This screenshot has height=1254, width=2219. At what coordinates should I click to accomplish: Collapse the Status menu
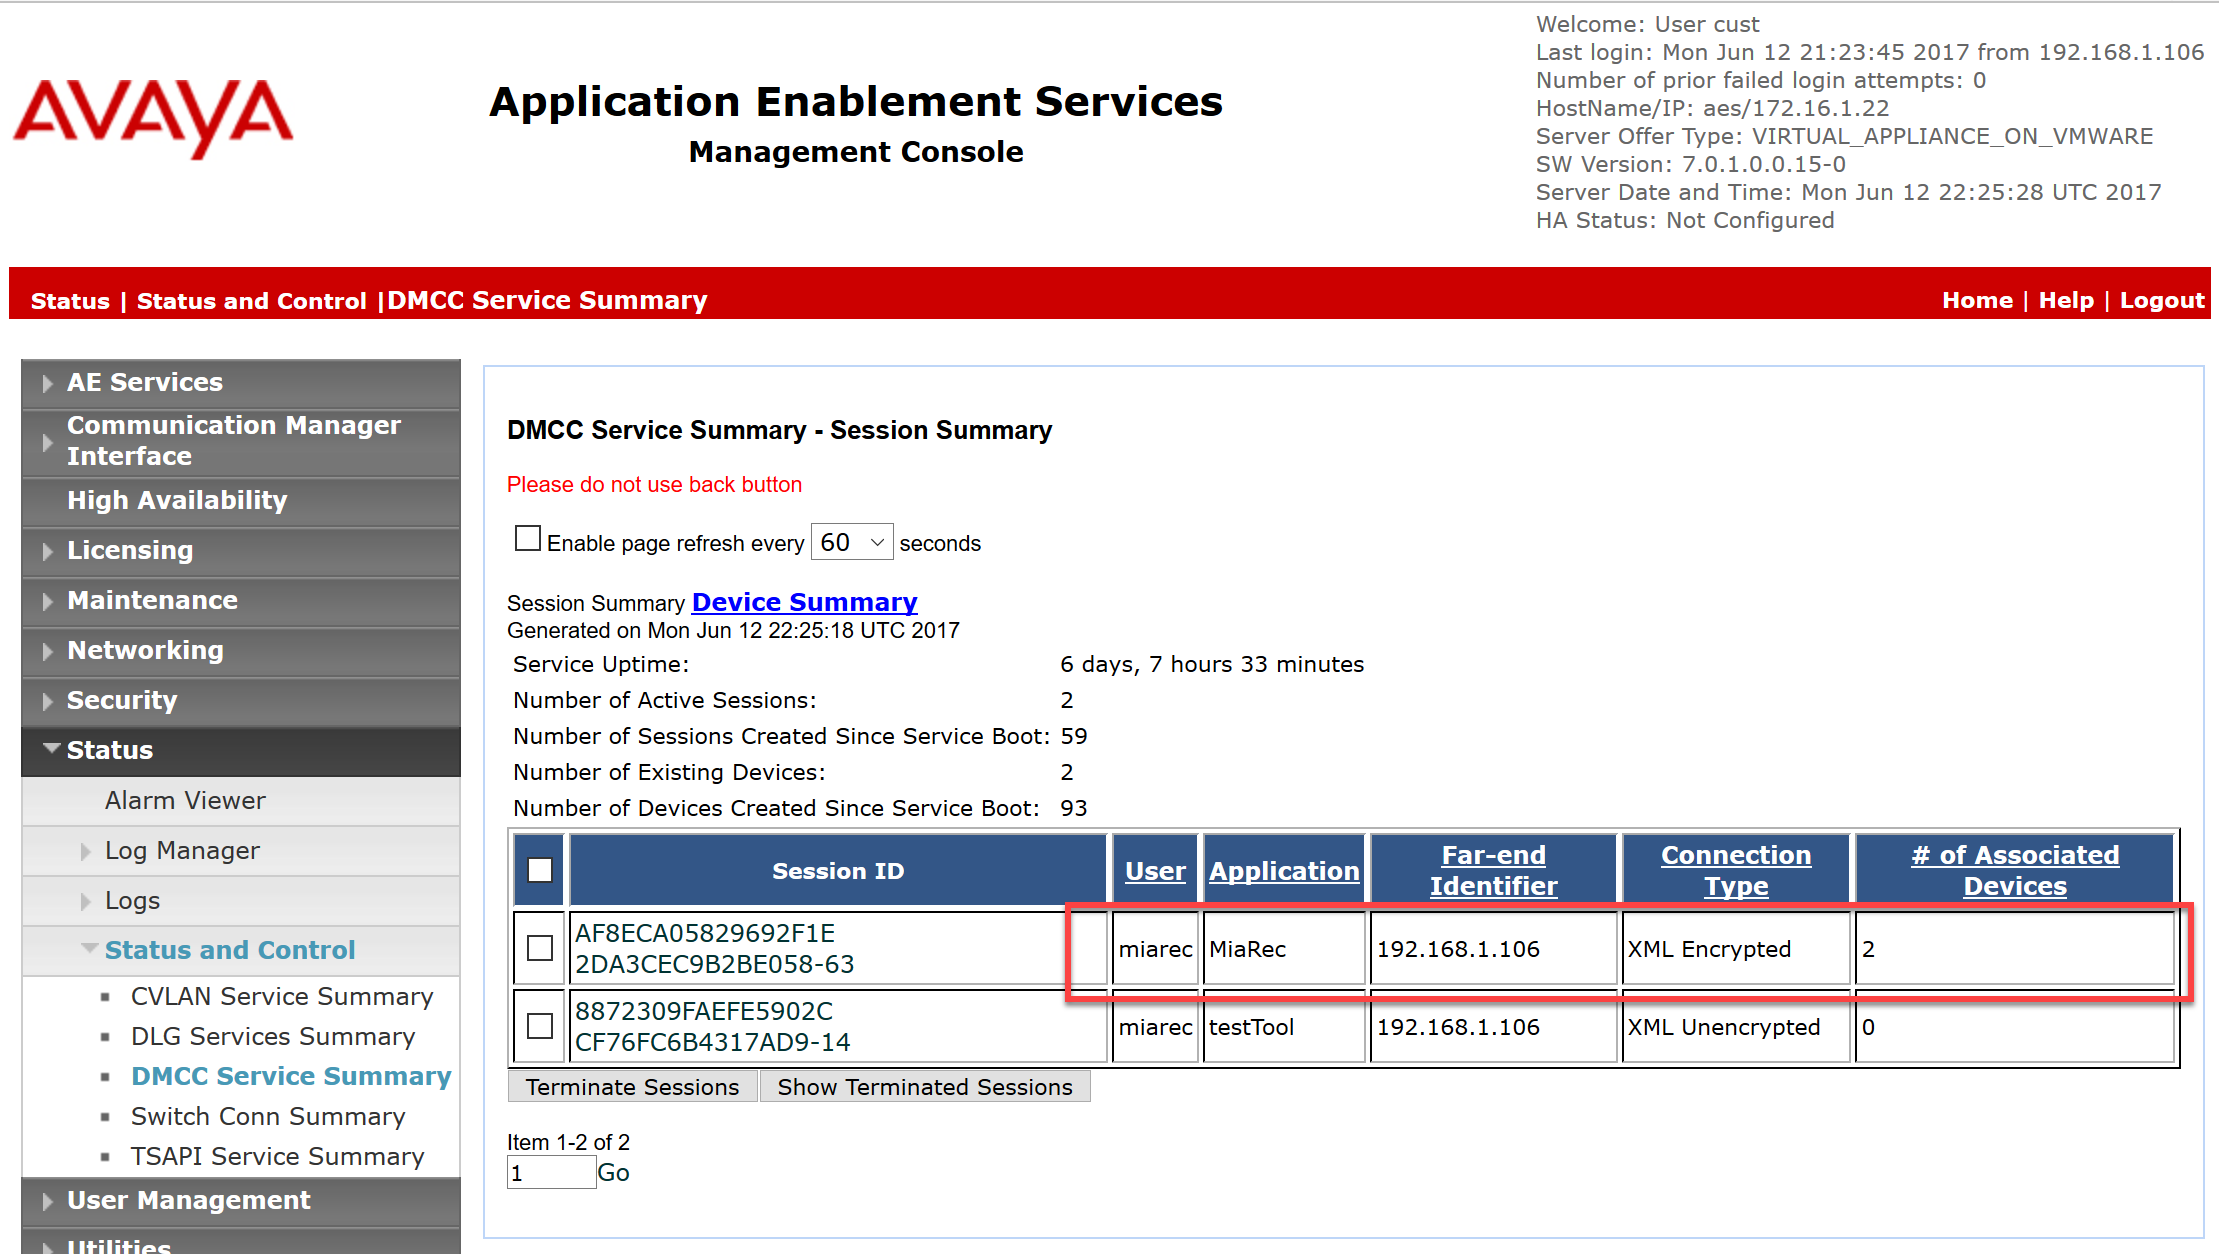241,751
